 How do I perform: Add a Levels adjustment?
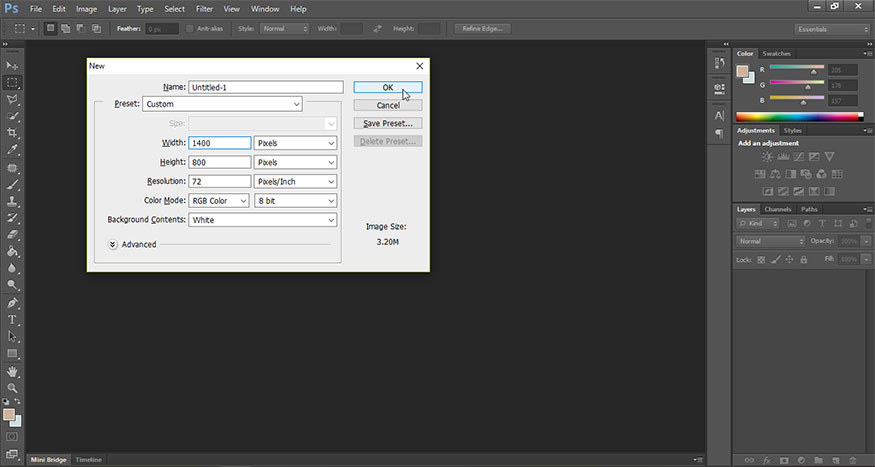click(783, 157)
